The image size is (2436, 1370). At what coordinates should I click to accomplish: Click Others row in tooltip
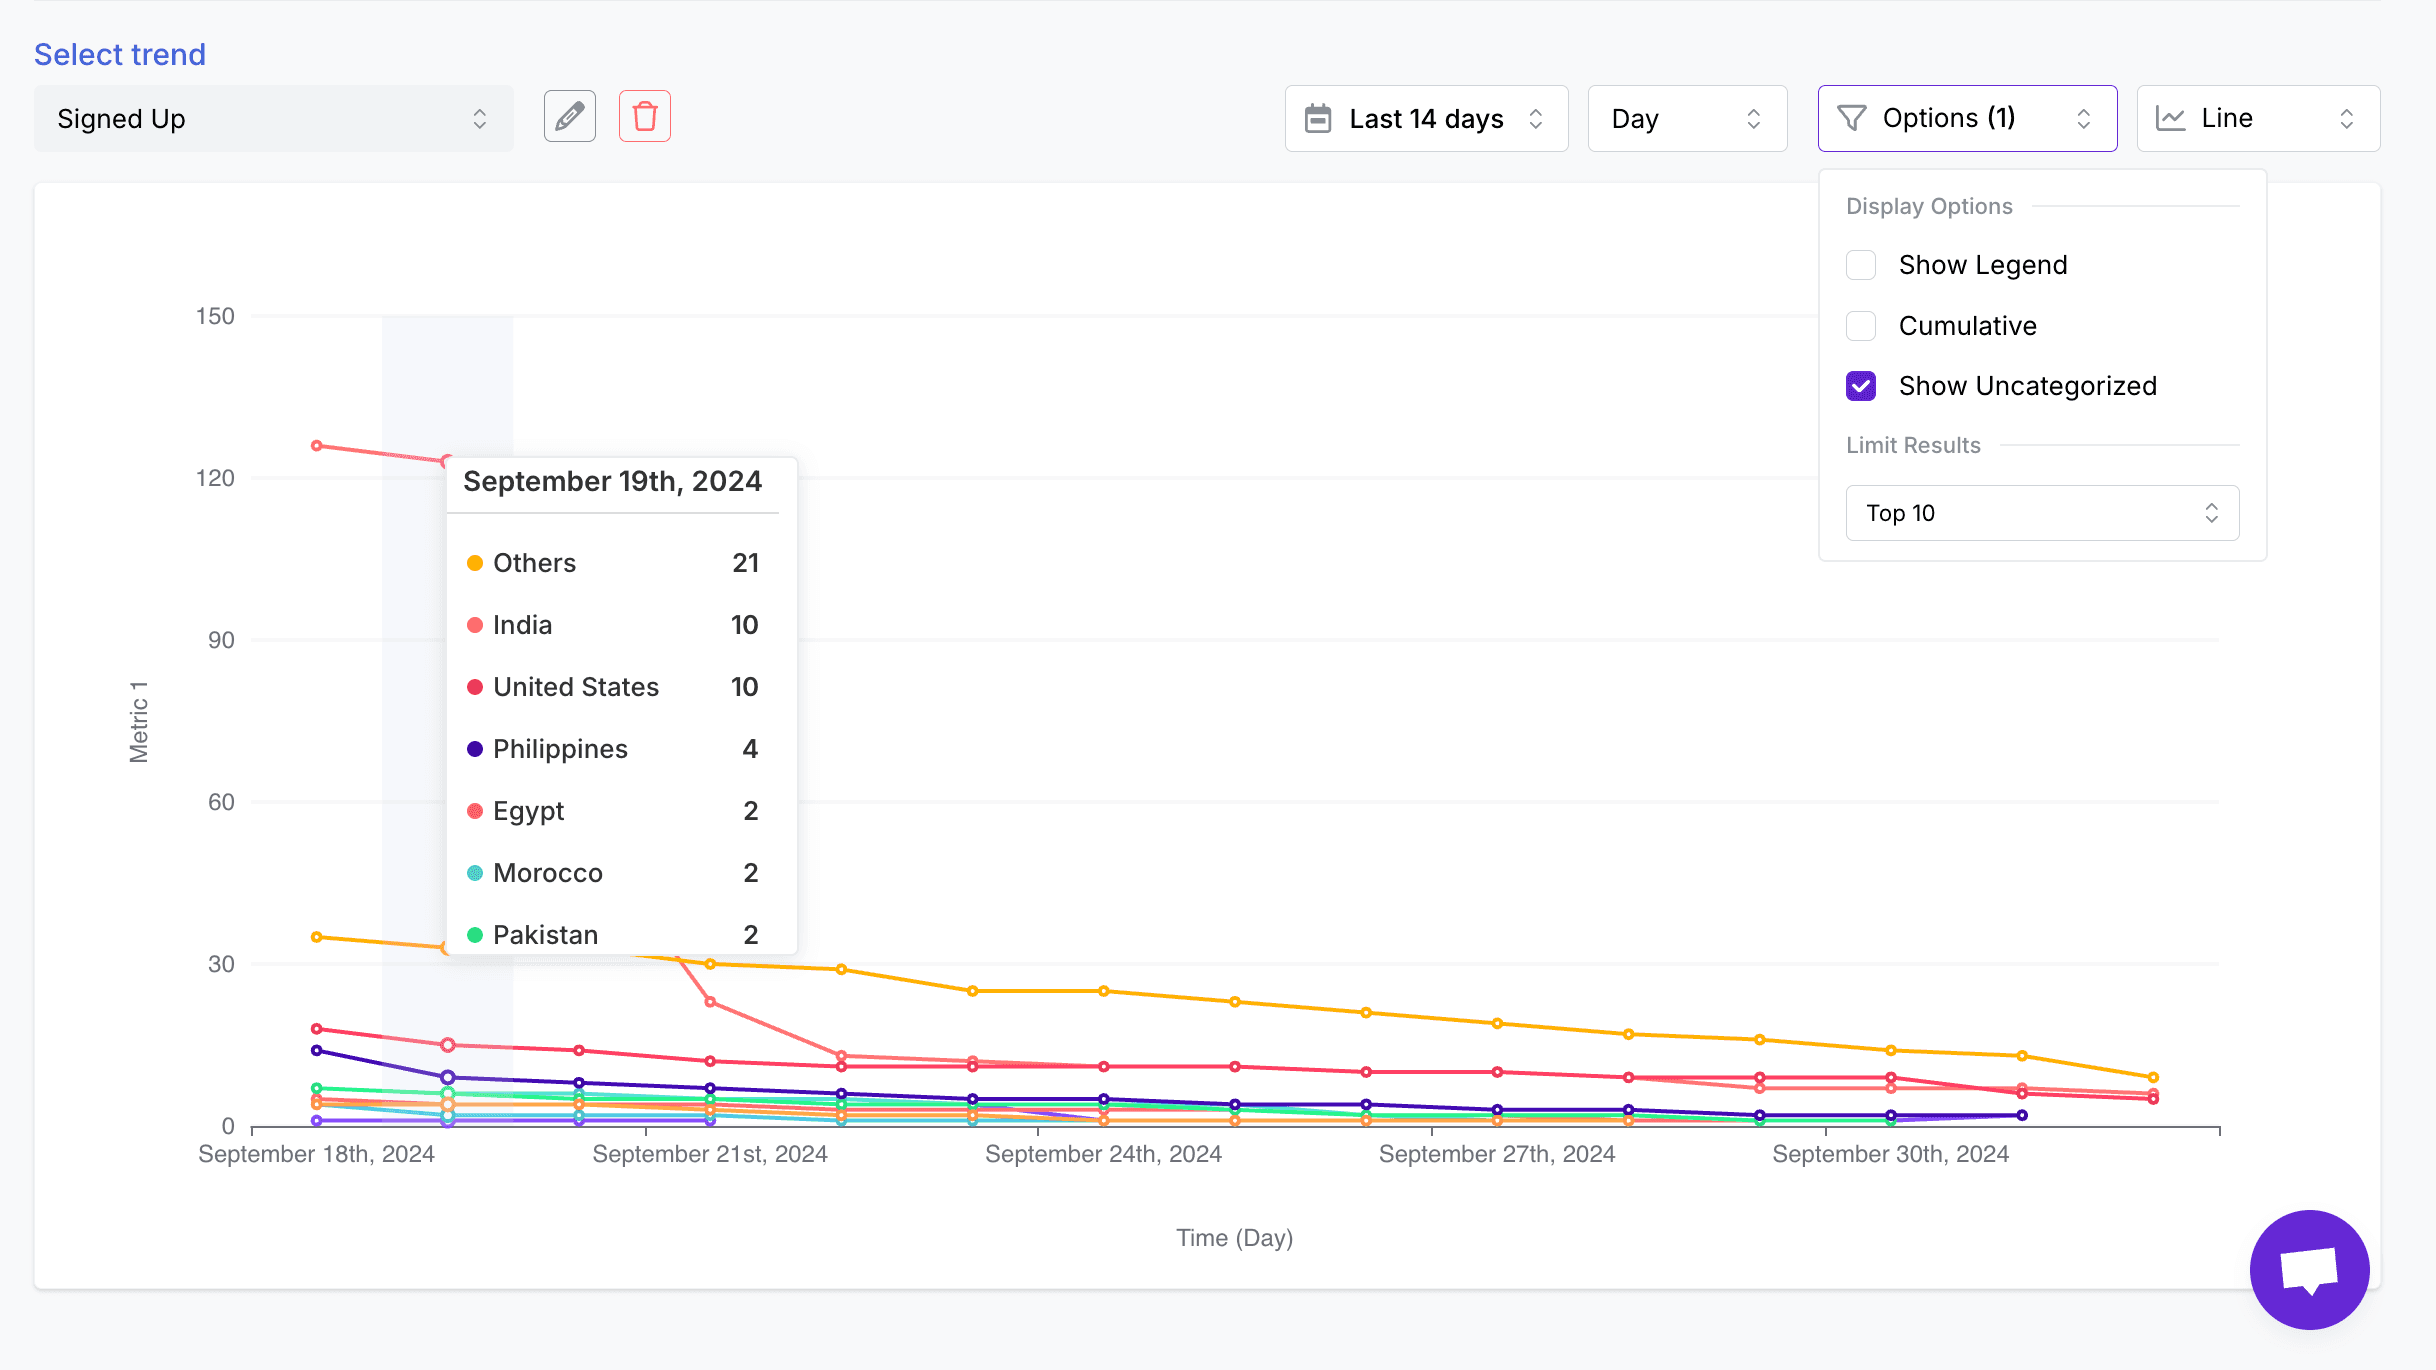pyautogui.click(x=613, y=563)
